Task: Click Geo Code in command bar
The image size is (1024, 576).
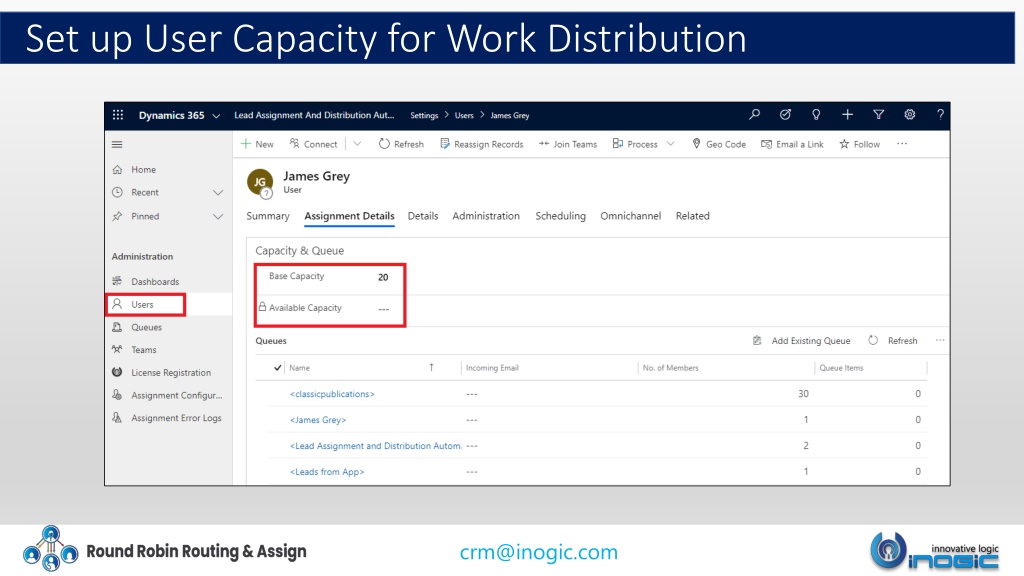Action: pos(718,144)
